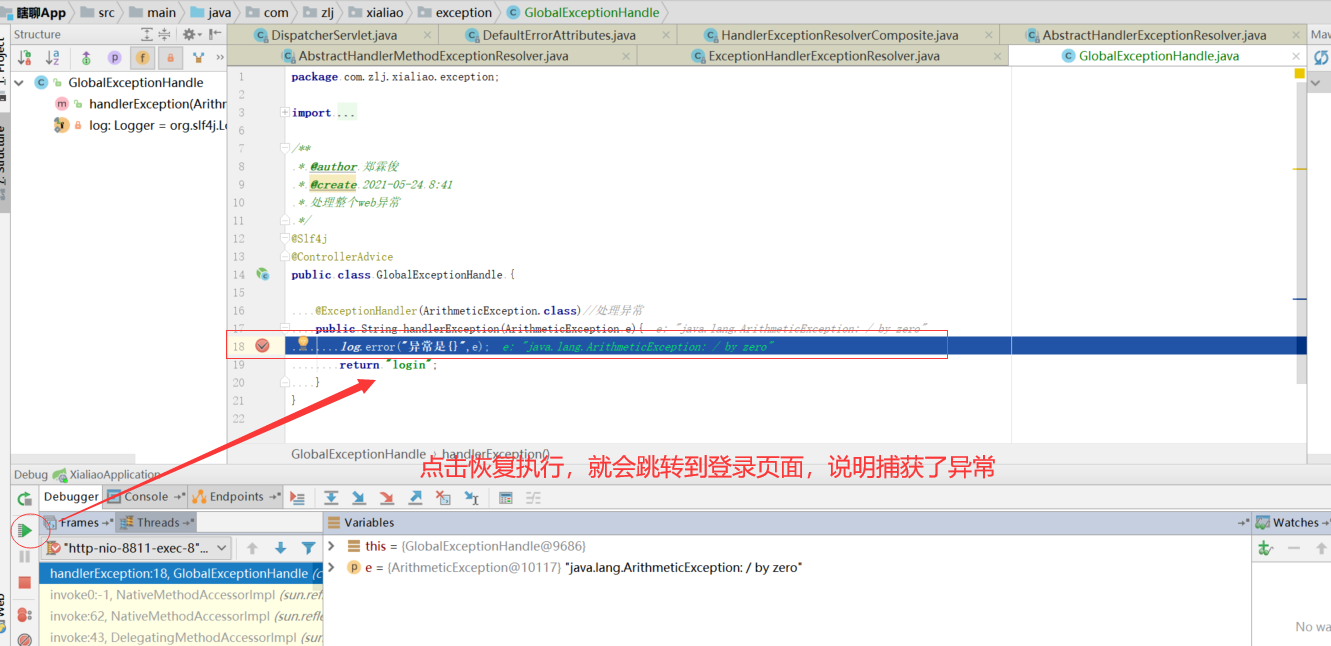Expand the folded import block
This screenshot has height=646, width=1331.
(x=285, y=113)
